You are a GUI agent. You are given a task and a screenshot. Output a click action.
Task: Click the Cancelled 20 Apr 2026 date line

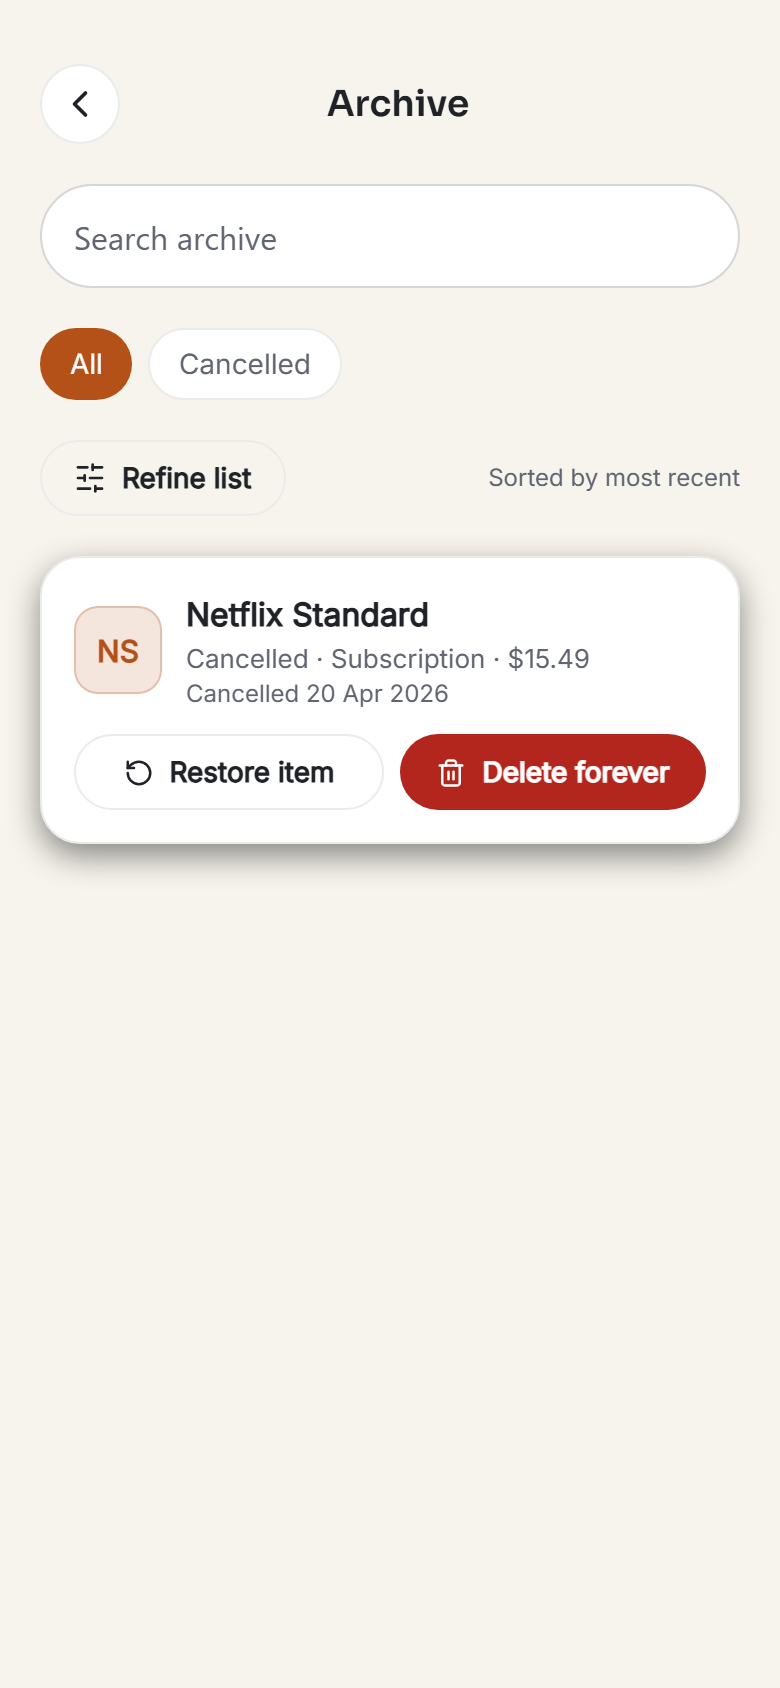(x=317, y=694)
